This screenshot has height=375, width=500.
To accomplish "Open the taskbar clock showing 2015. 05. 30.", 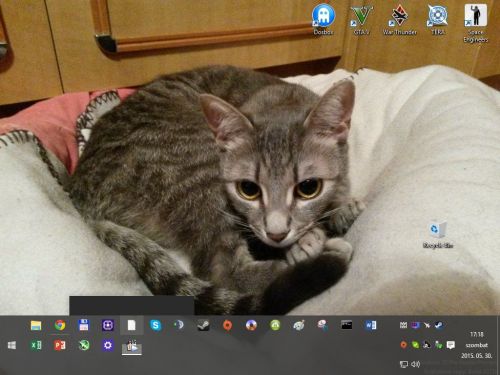I will (477, 345).
